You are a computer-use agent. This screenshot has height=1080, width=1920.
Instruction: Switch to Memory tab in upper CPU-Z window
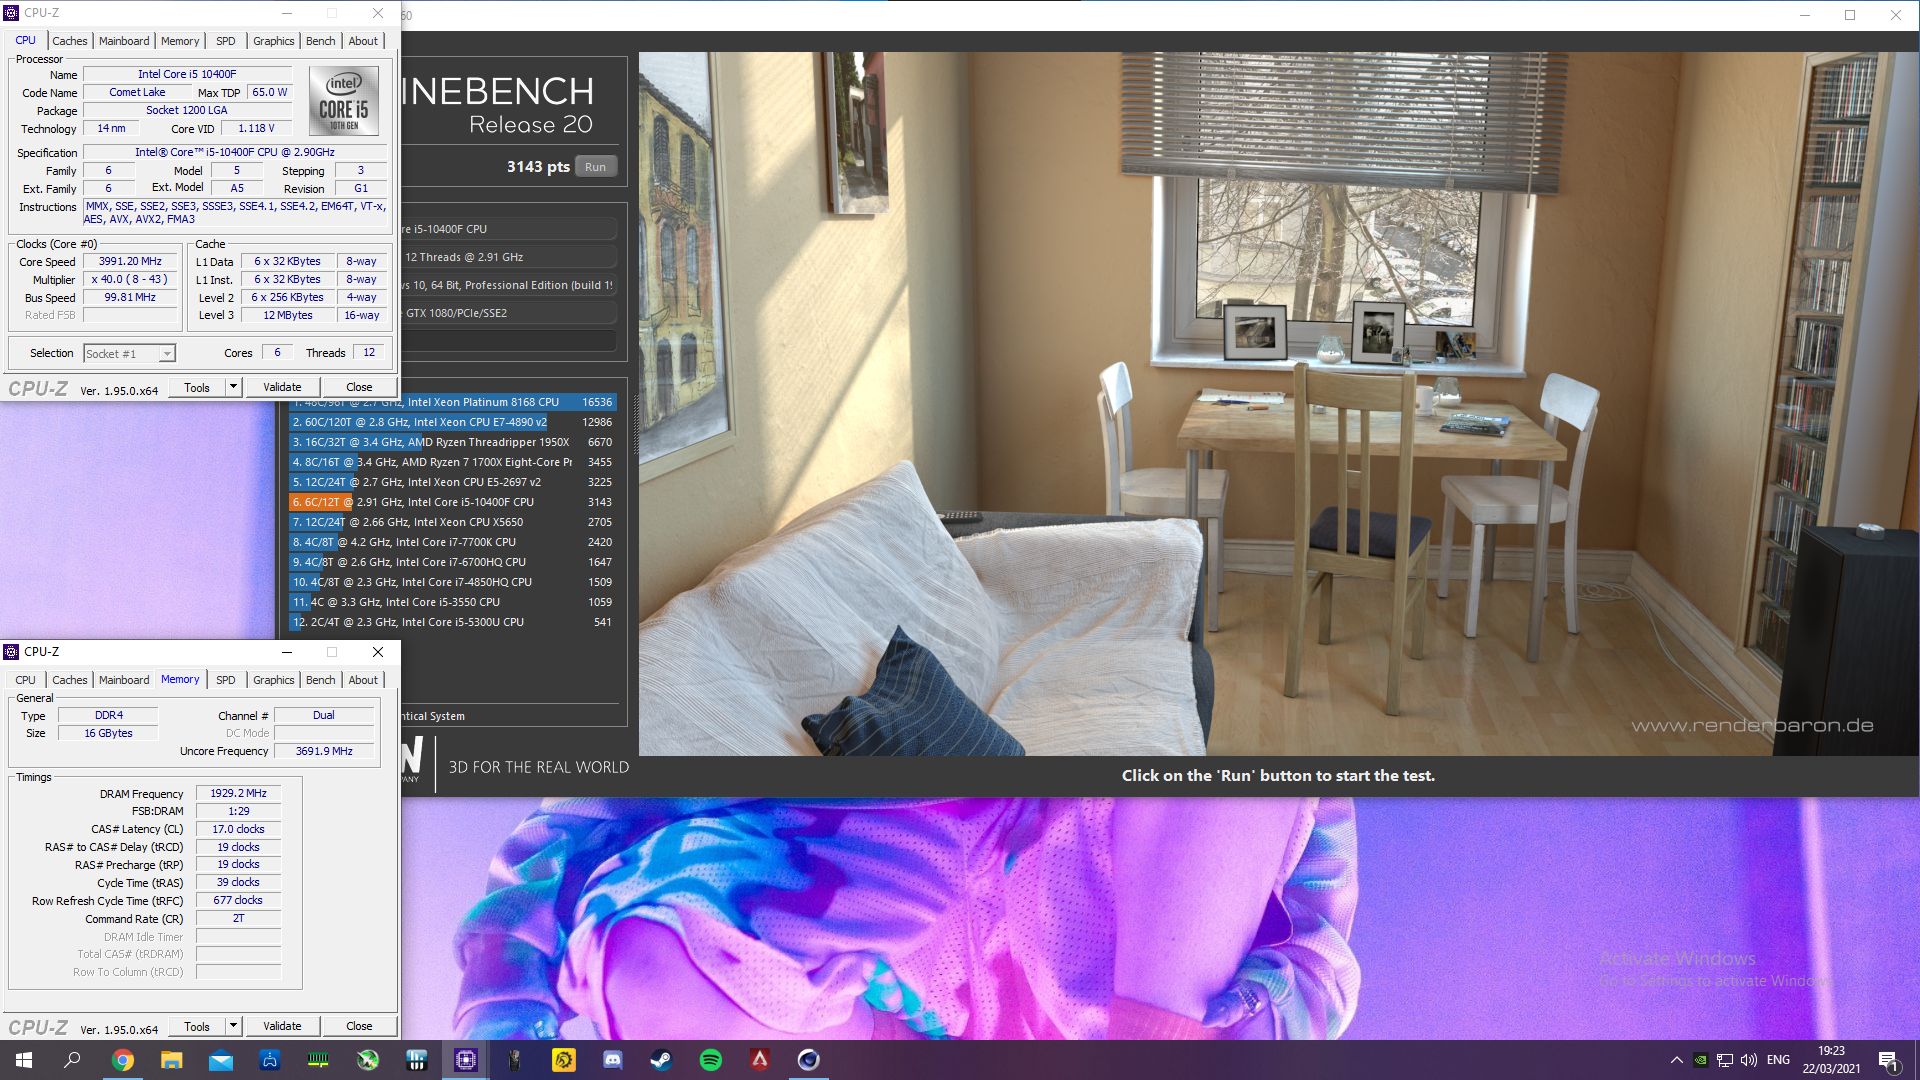(180, 41)
